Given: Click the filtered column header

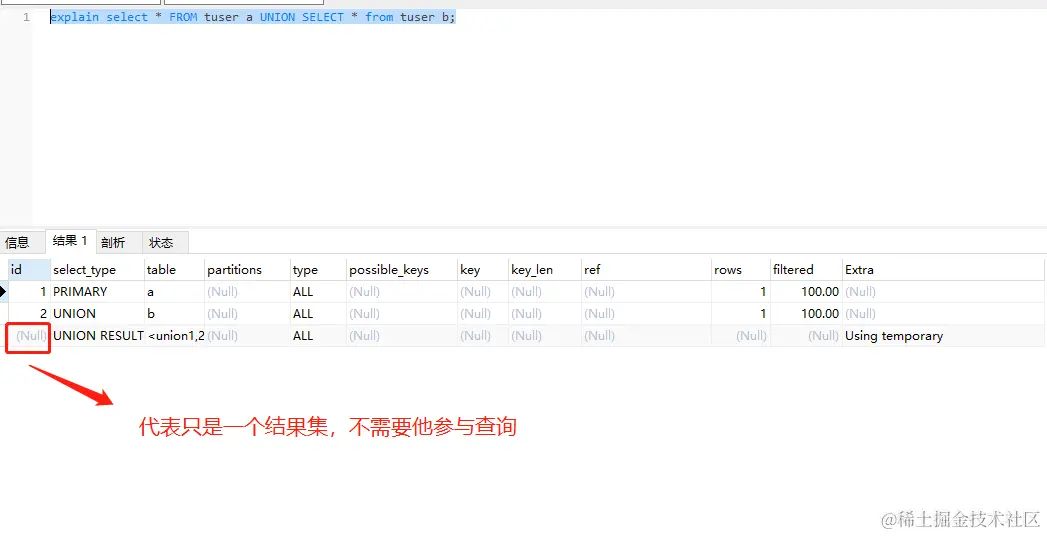Looking at the screenshot, I should 806,270.
